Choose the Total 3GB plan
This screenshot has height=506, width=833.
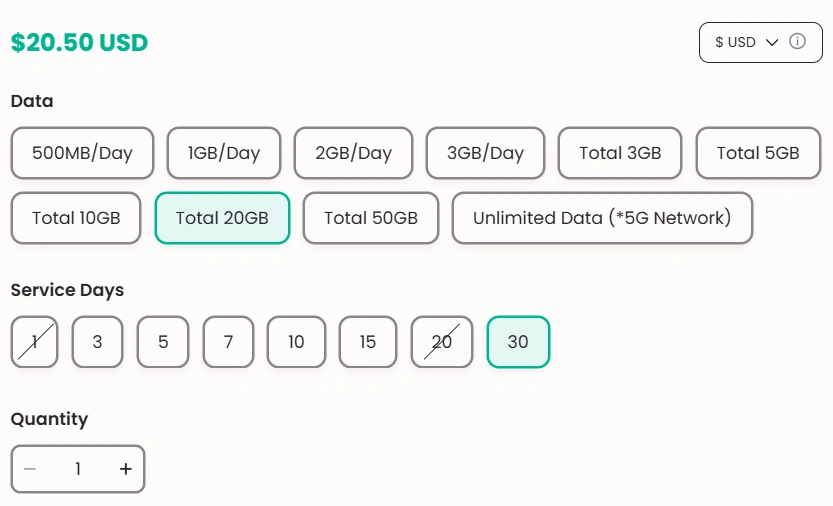coord(620,153)
